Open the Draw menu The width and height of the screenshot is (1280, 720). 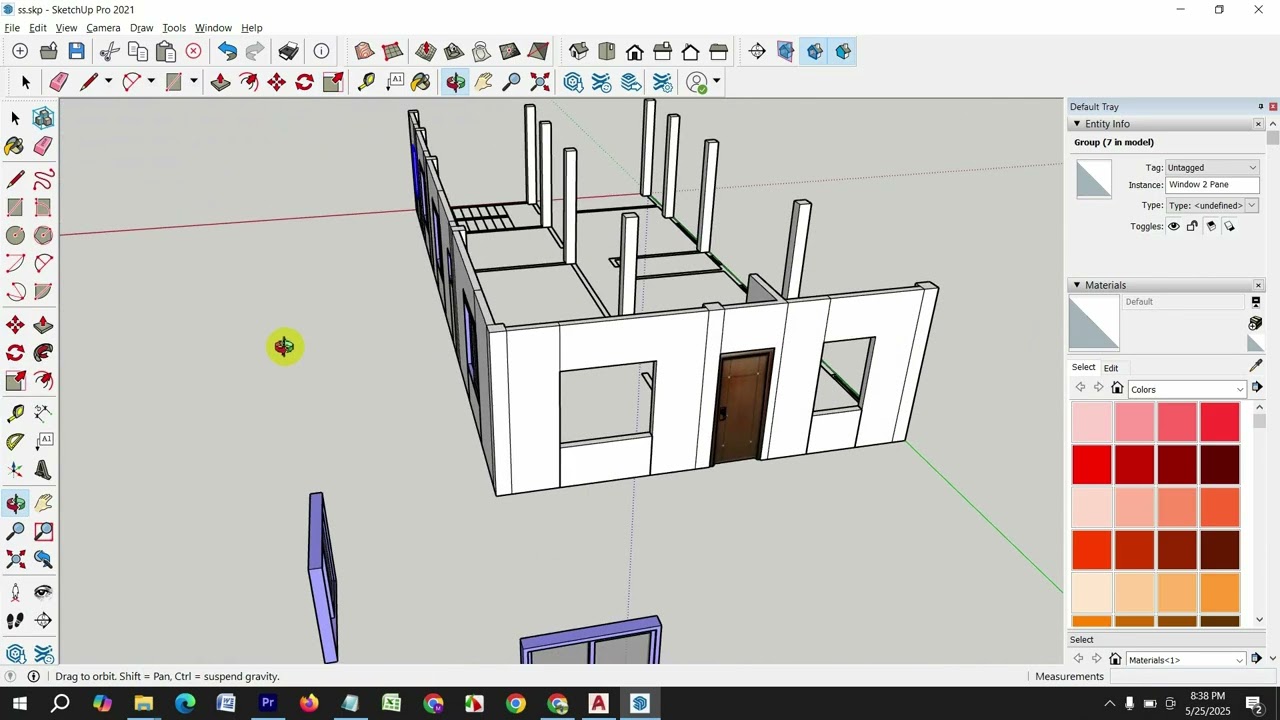coord(142,28)
